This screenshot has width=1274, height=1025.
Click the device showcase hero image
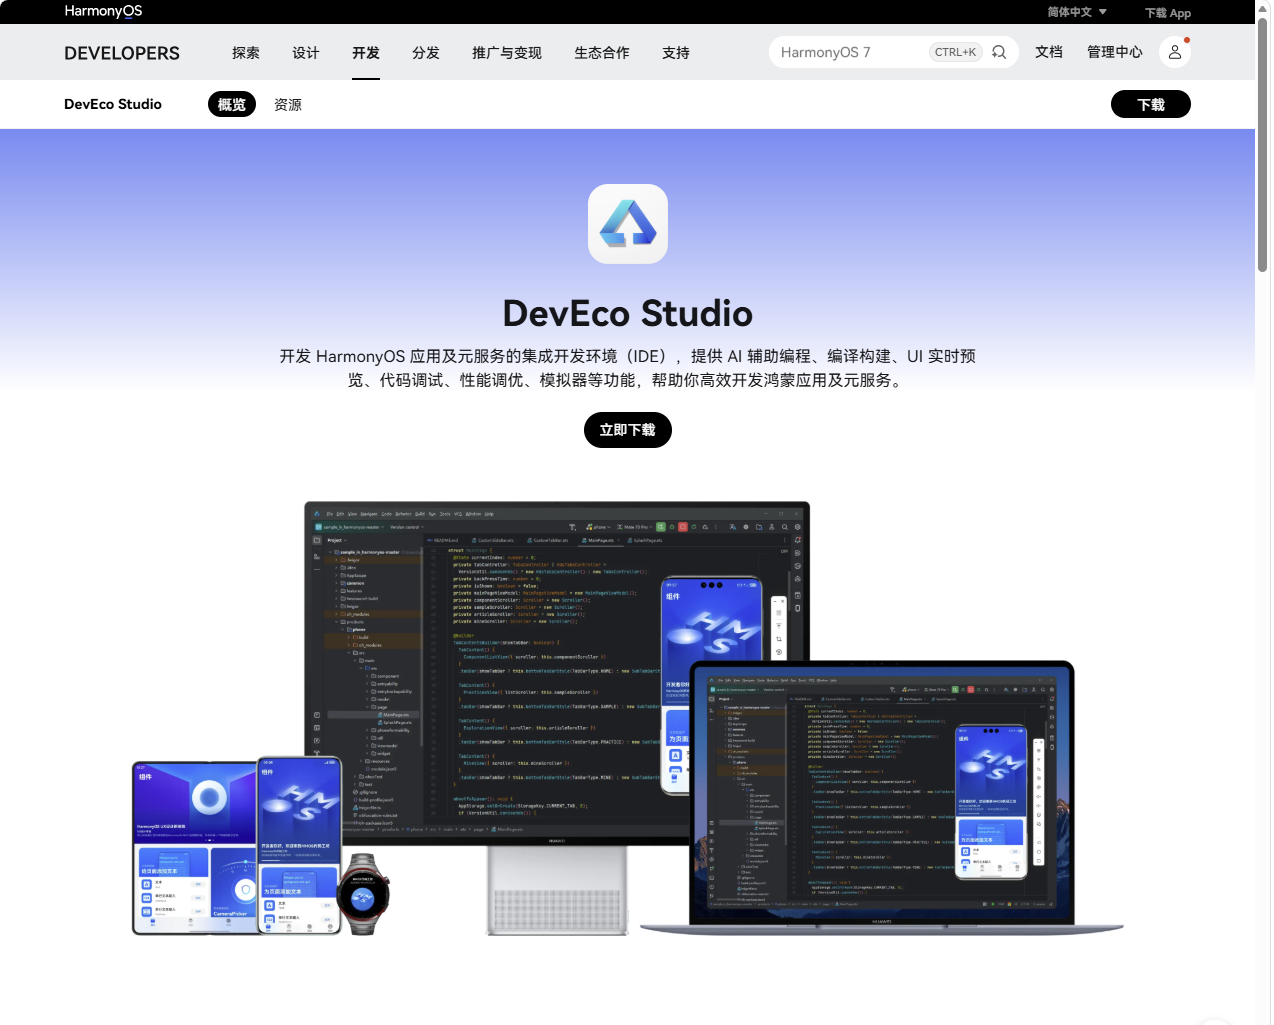(x=628, y=718)
